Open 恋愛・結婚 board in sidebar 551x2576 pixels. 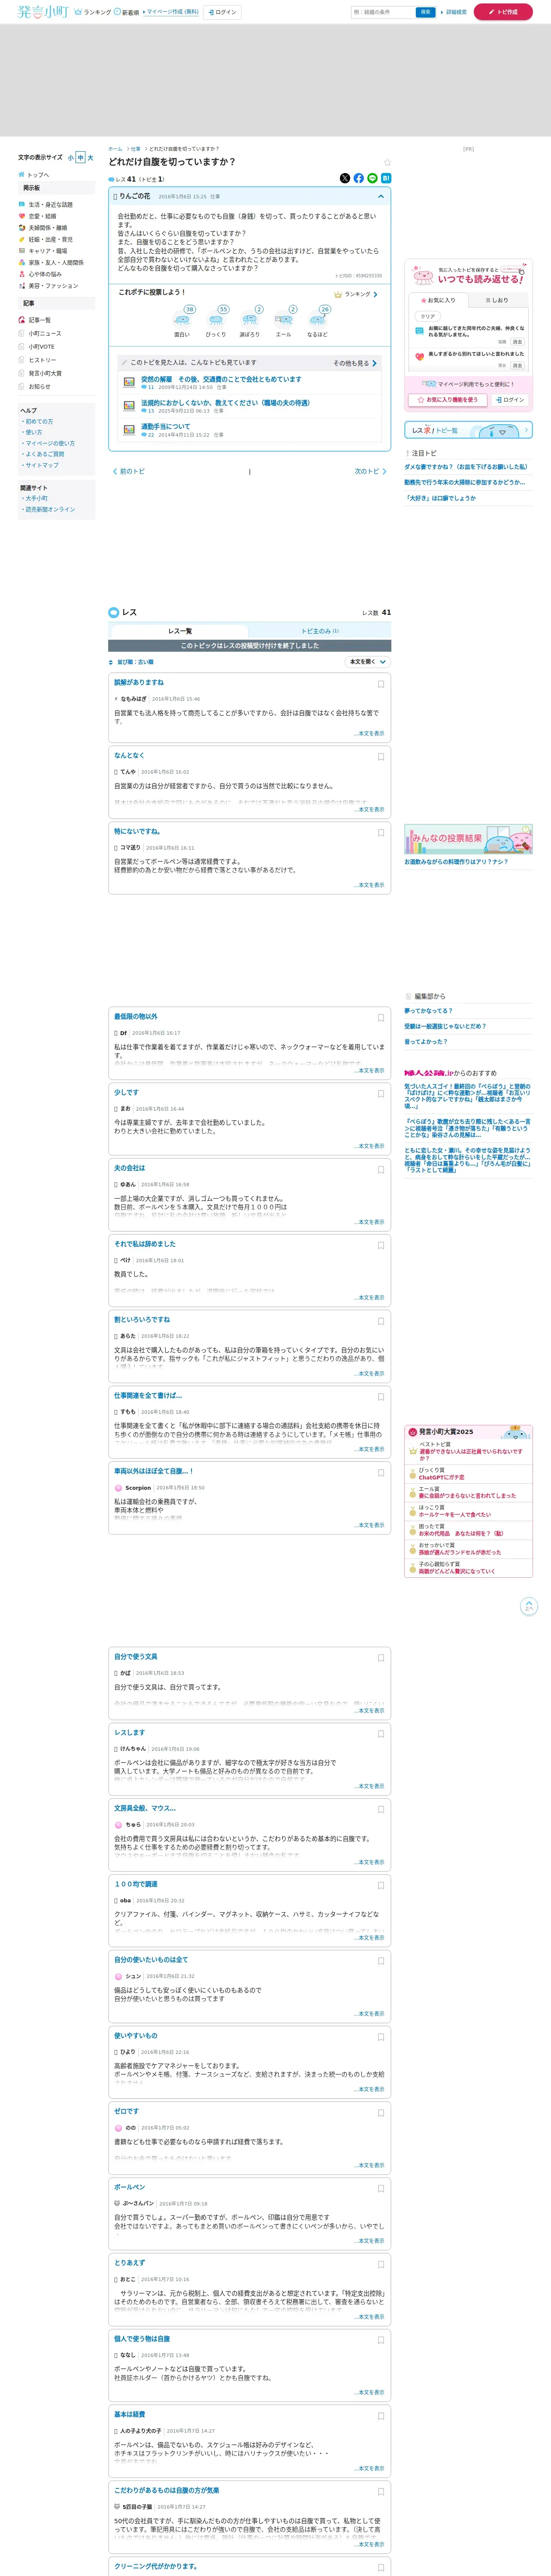38,216
